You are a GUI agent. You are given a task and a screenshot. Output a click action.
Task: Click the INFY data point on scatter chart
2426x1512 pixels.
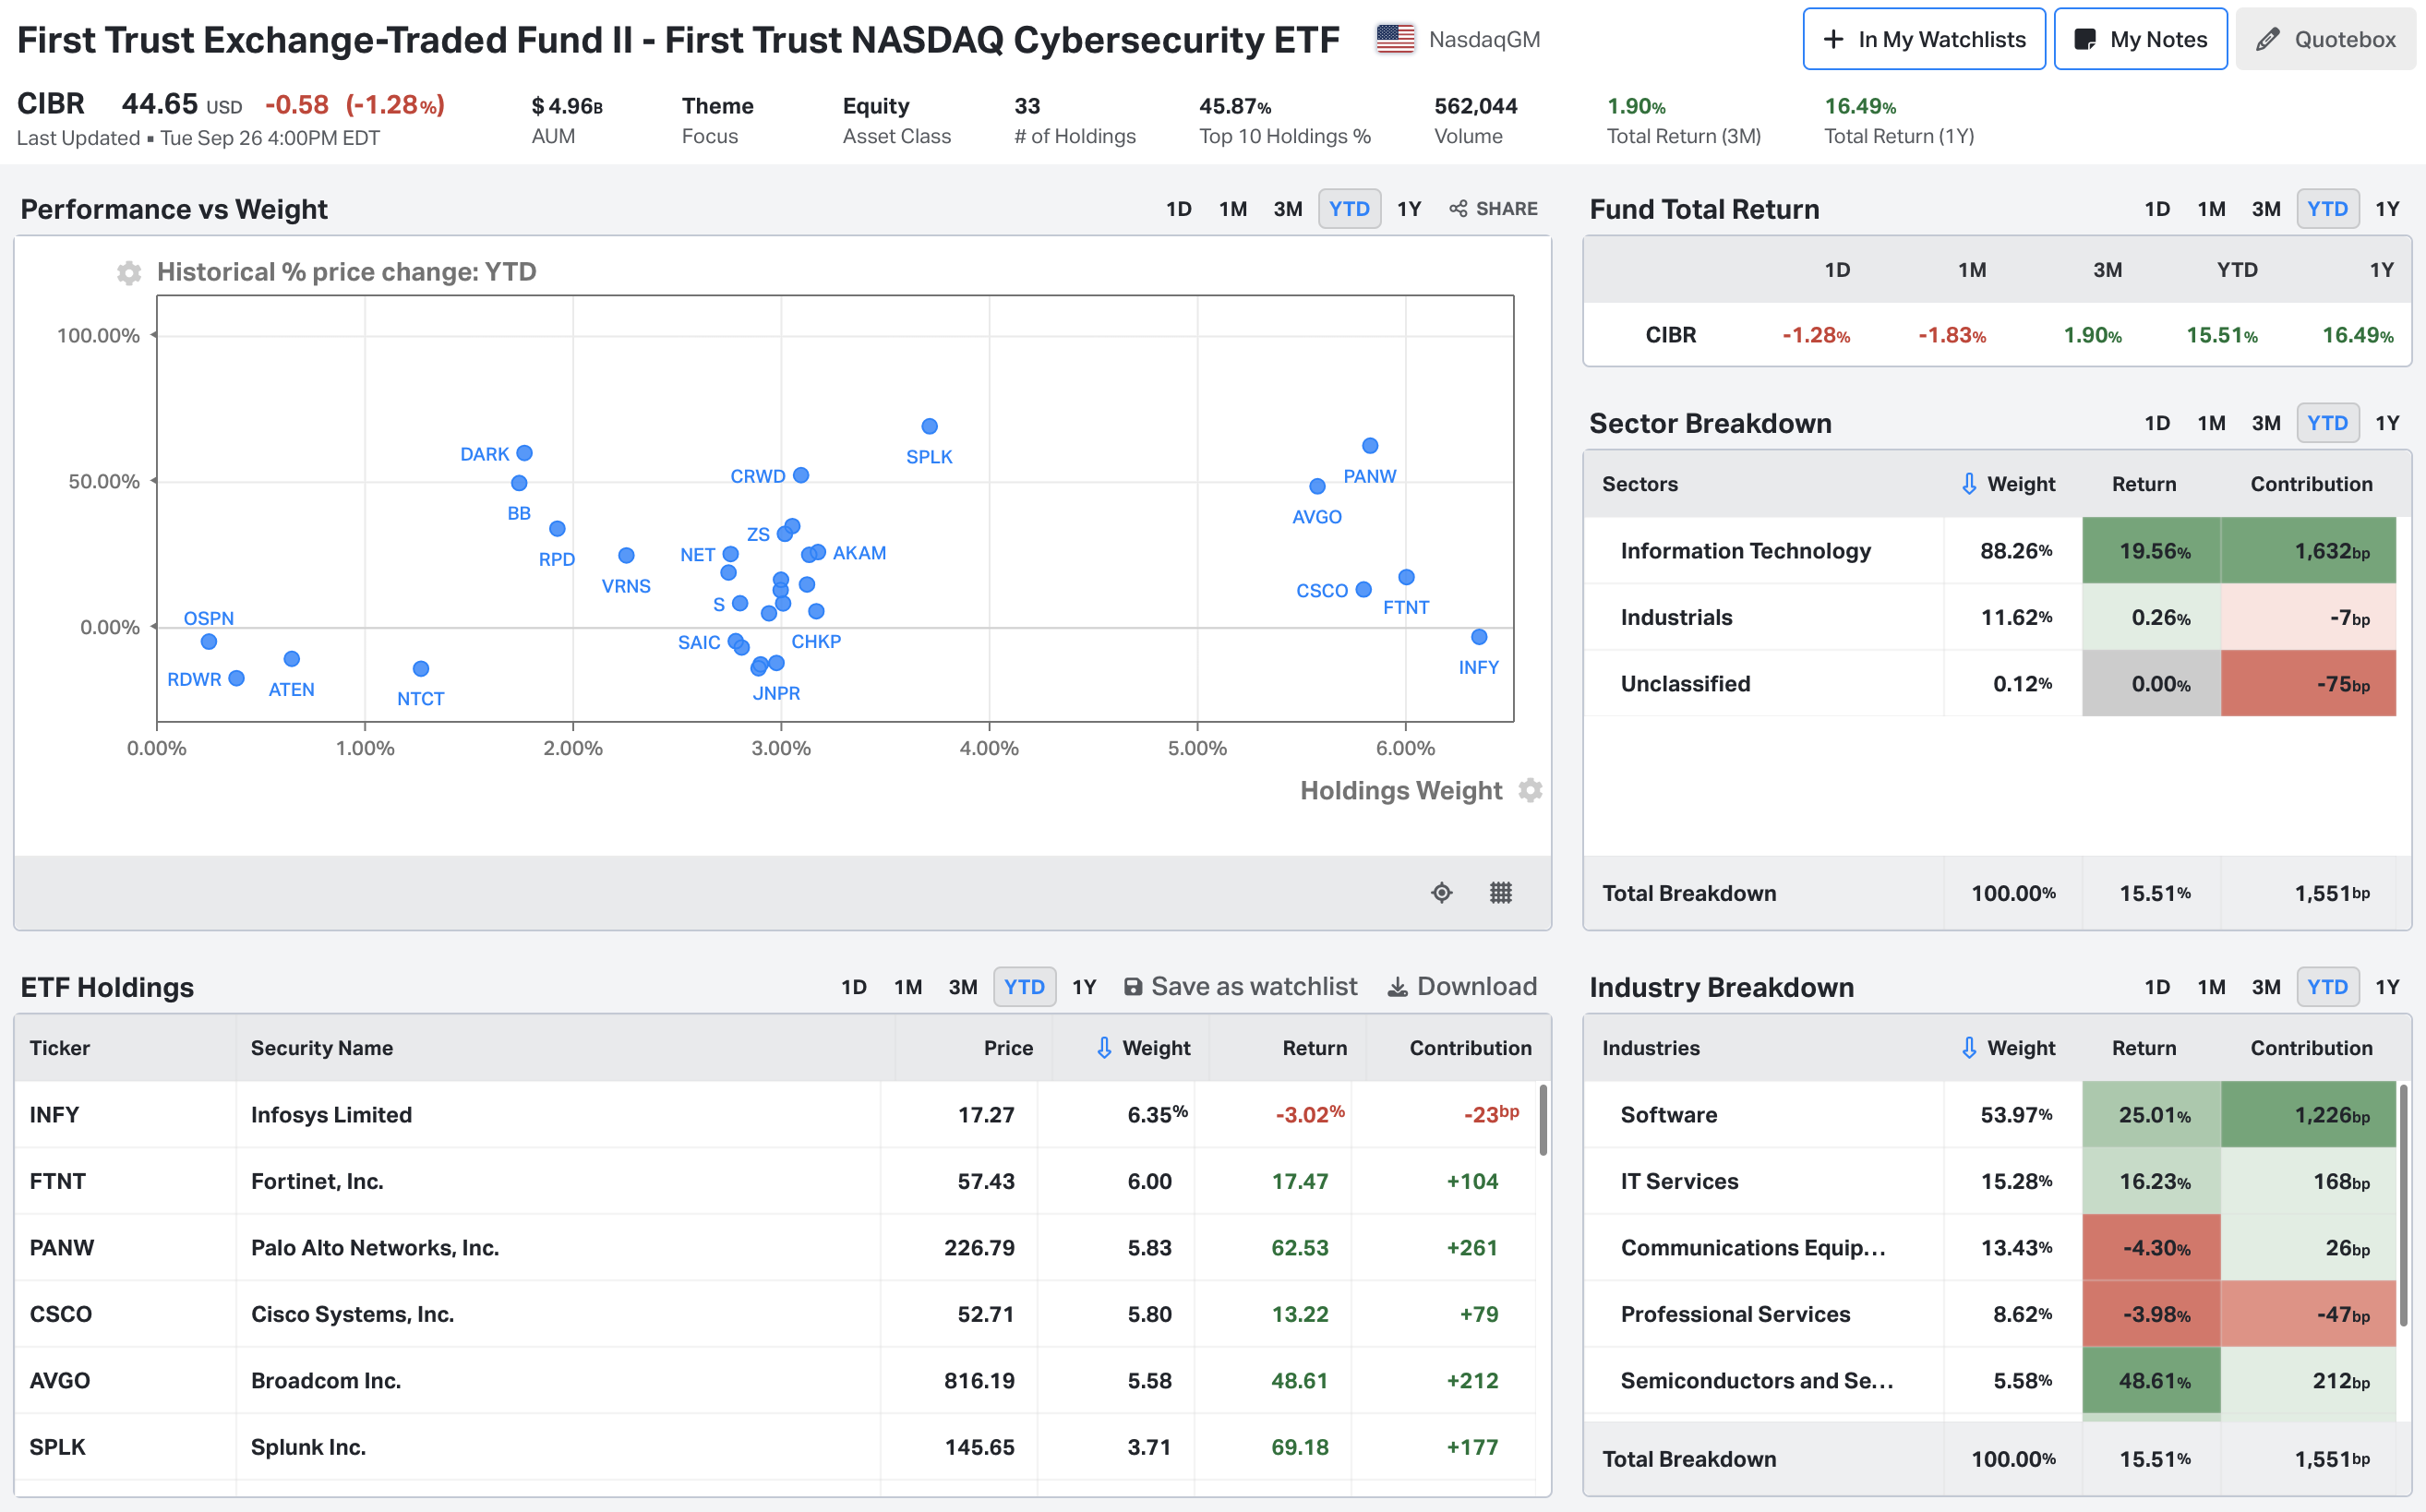(1479, 637)
